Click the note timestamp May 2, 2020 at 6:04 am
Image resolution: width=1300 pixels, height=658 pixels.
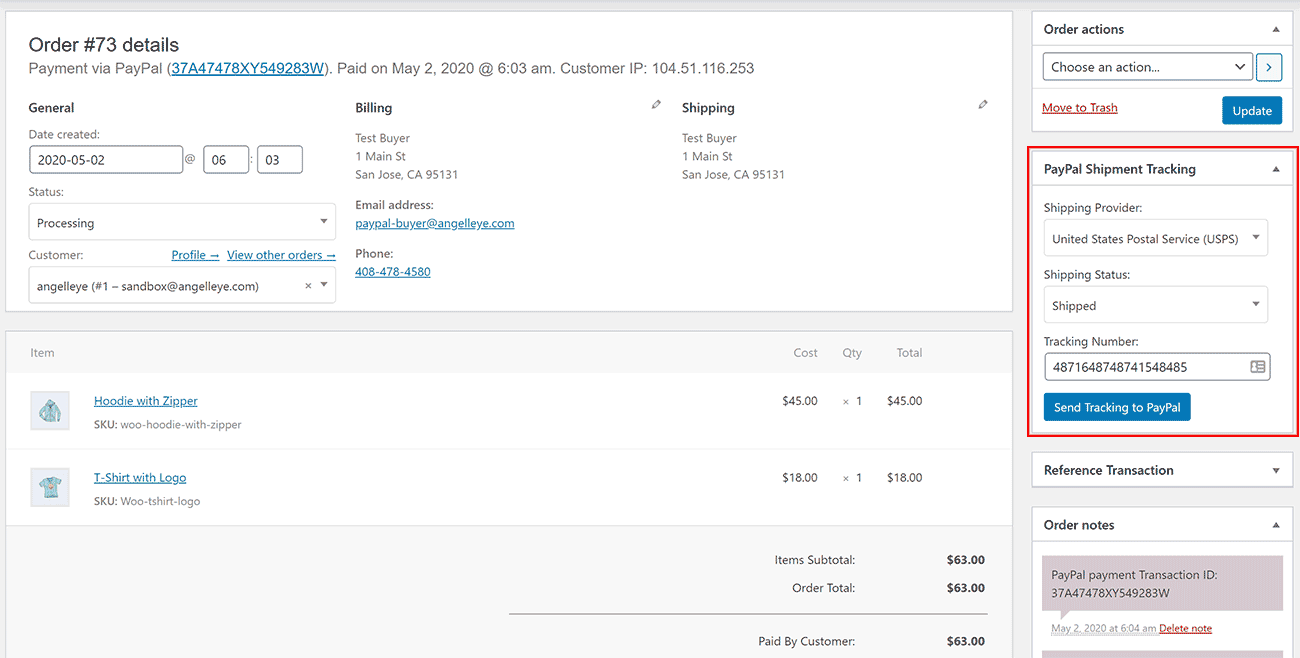1103,629
